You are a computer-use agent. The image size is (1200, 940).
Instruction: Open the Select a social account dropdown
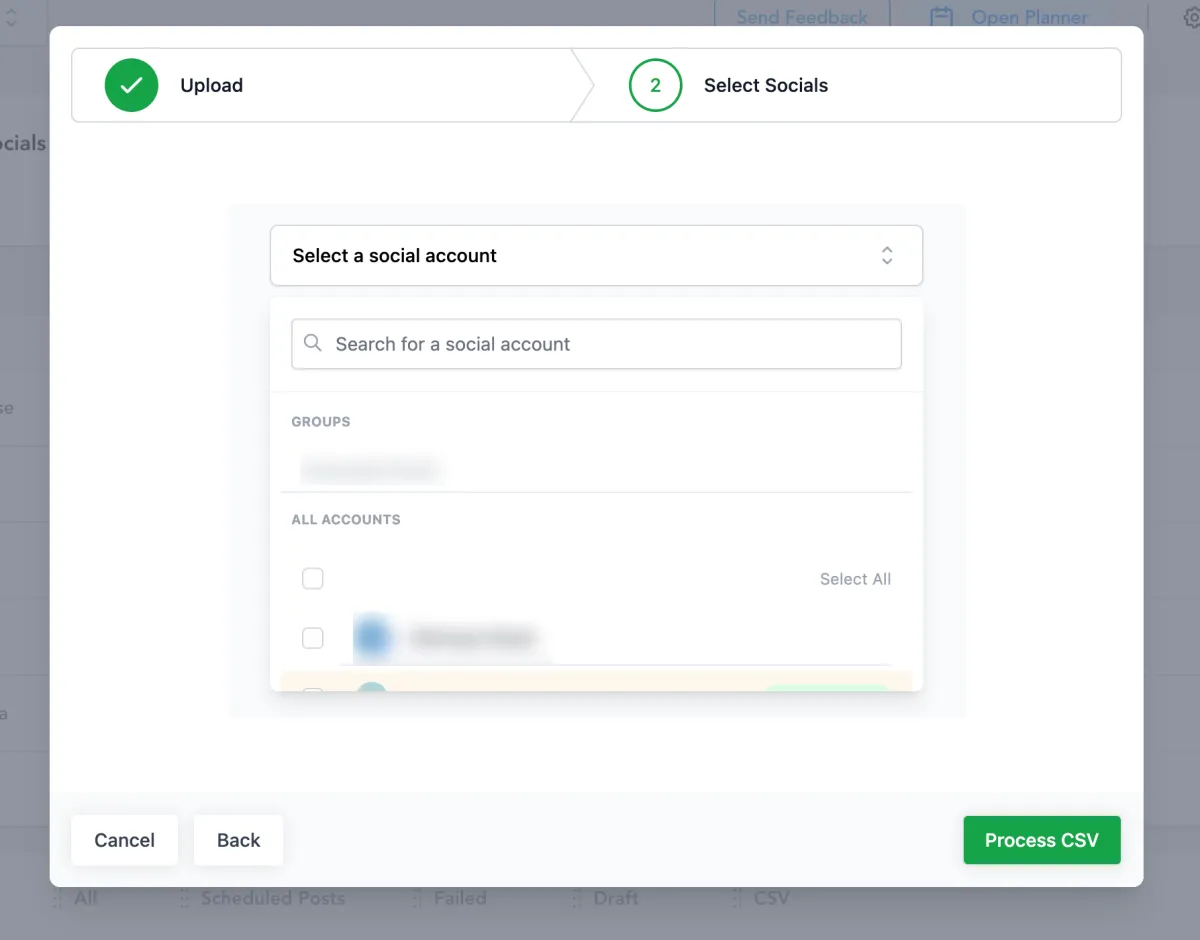pos(596,255)
